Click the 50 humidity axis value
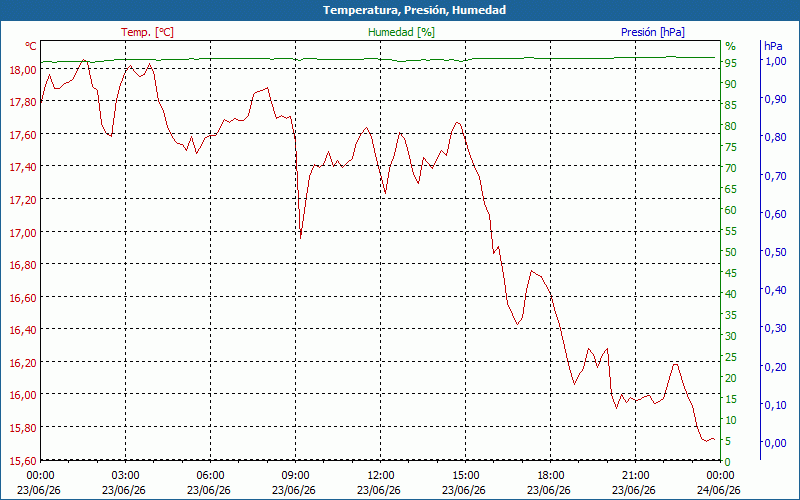Viewport: 800px width, 500px height. click(731, 252)
